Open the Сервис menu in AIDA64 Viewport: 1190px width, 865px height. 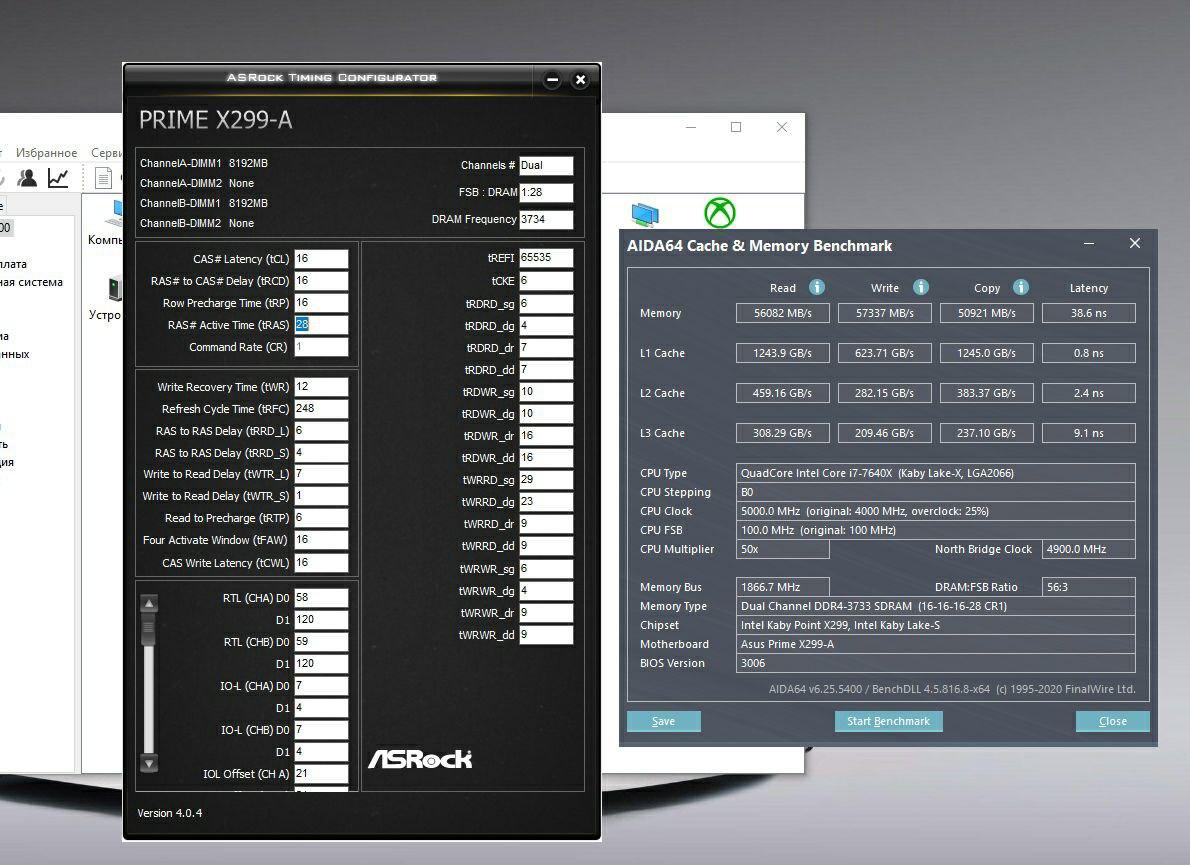point(106,153)
